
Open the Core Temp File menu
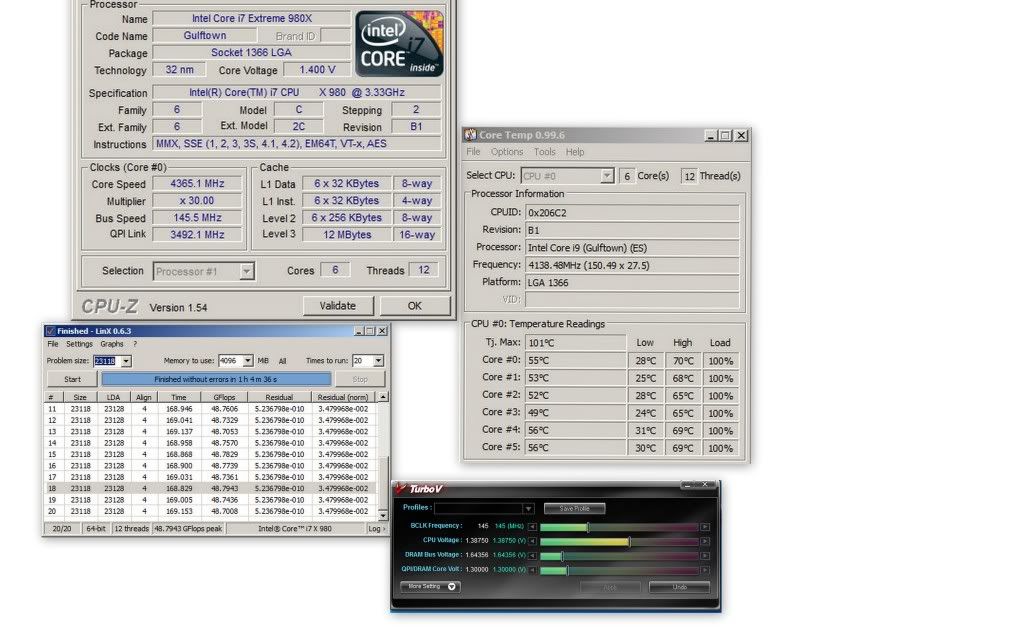coord(473,152)
